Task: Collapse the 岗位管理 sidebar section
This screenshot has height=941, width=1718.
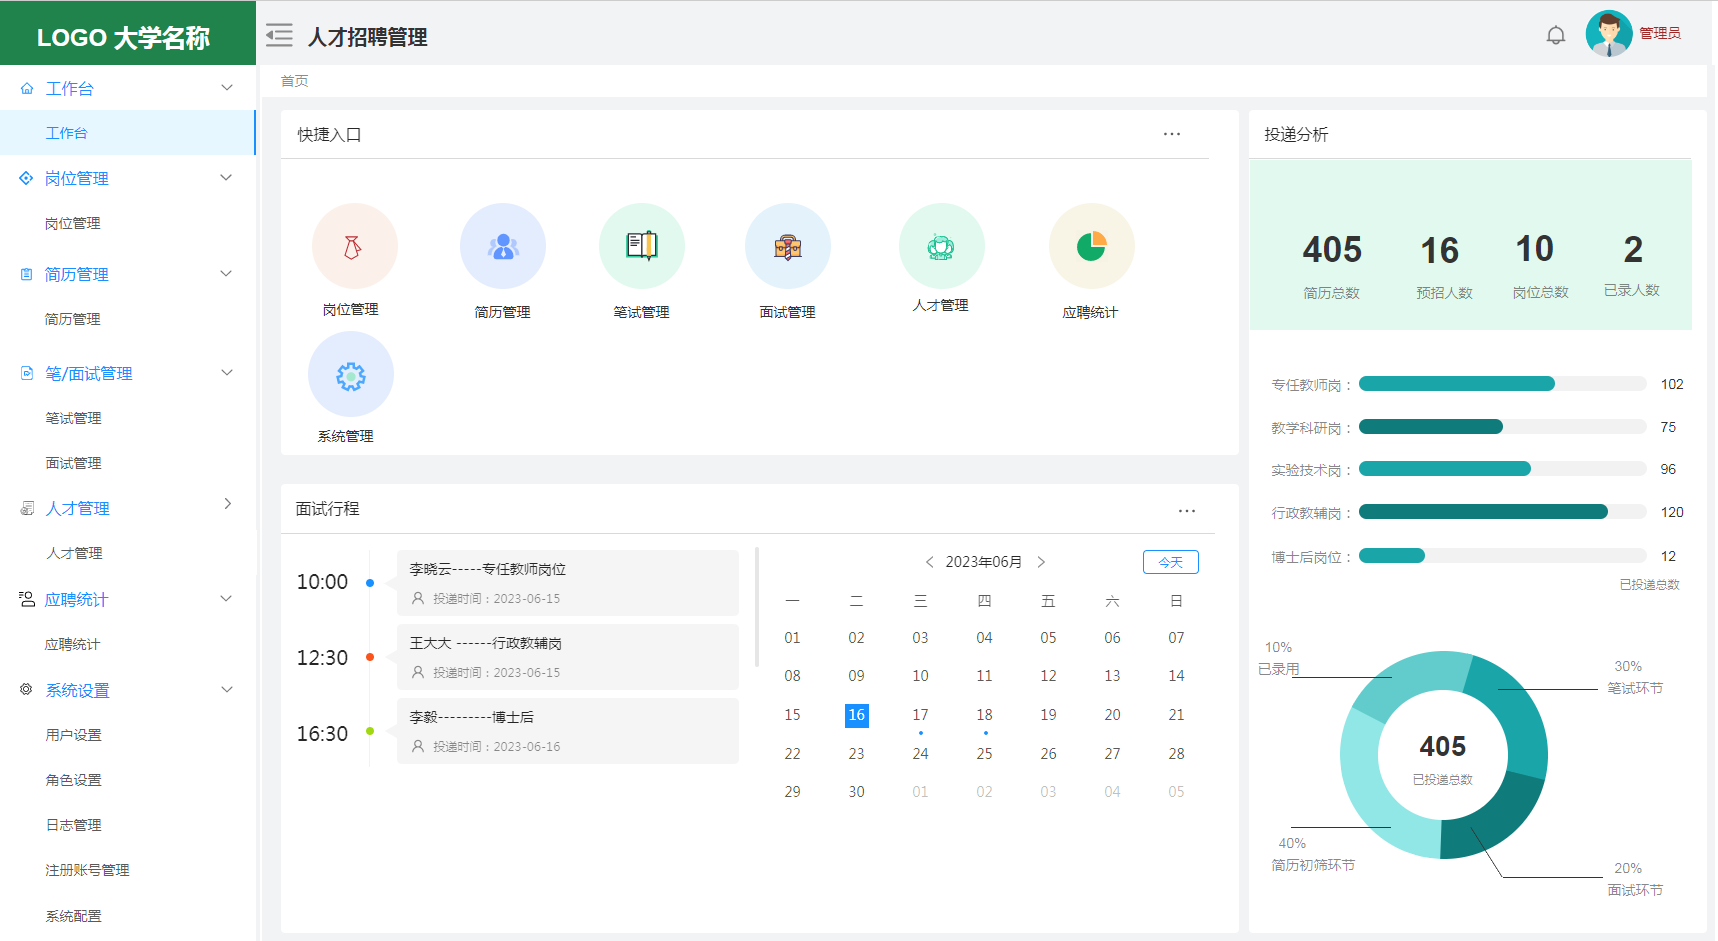Action: (226, 178)
